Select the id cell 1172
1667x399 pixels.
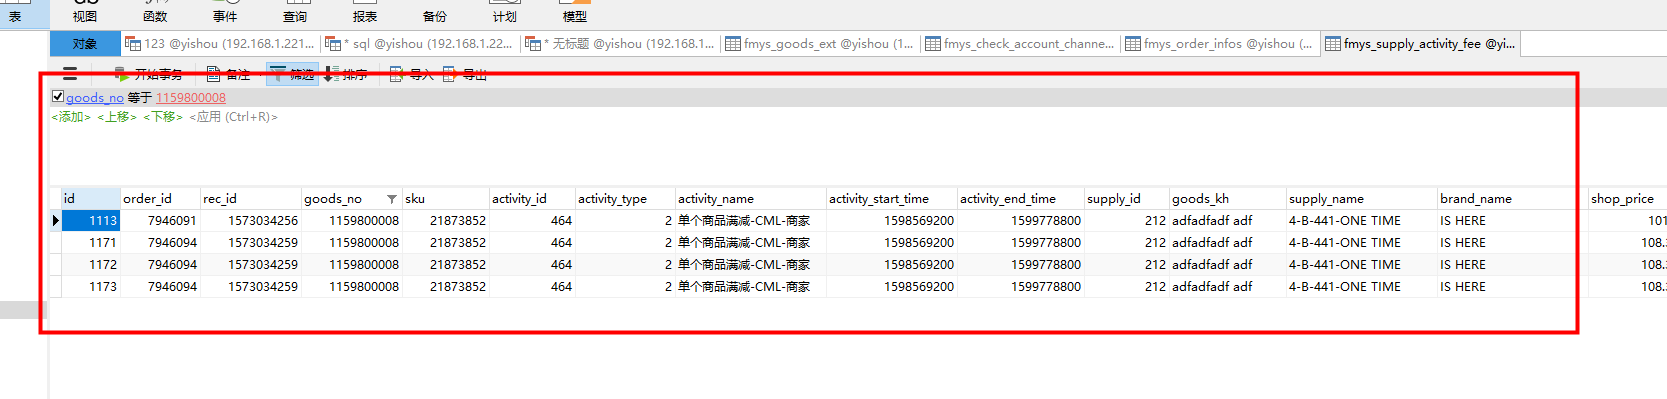click(91, 264)
